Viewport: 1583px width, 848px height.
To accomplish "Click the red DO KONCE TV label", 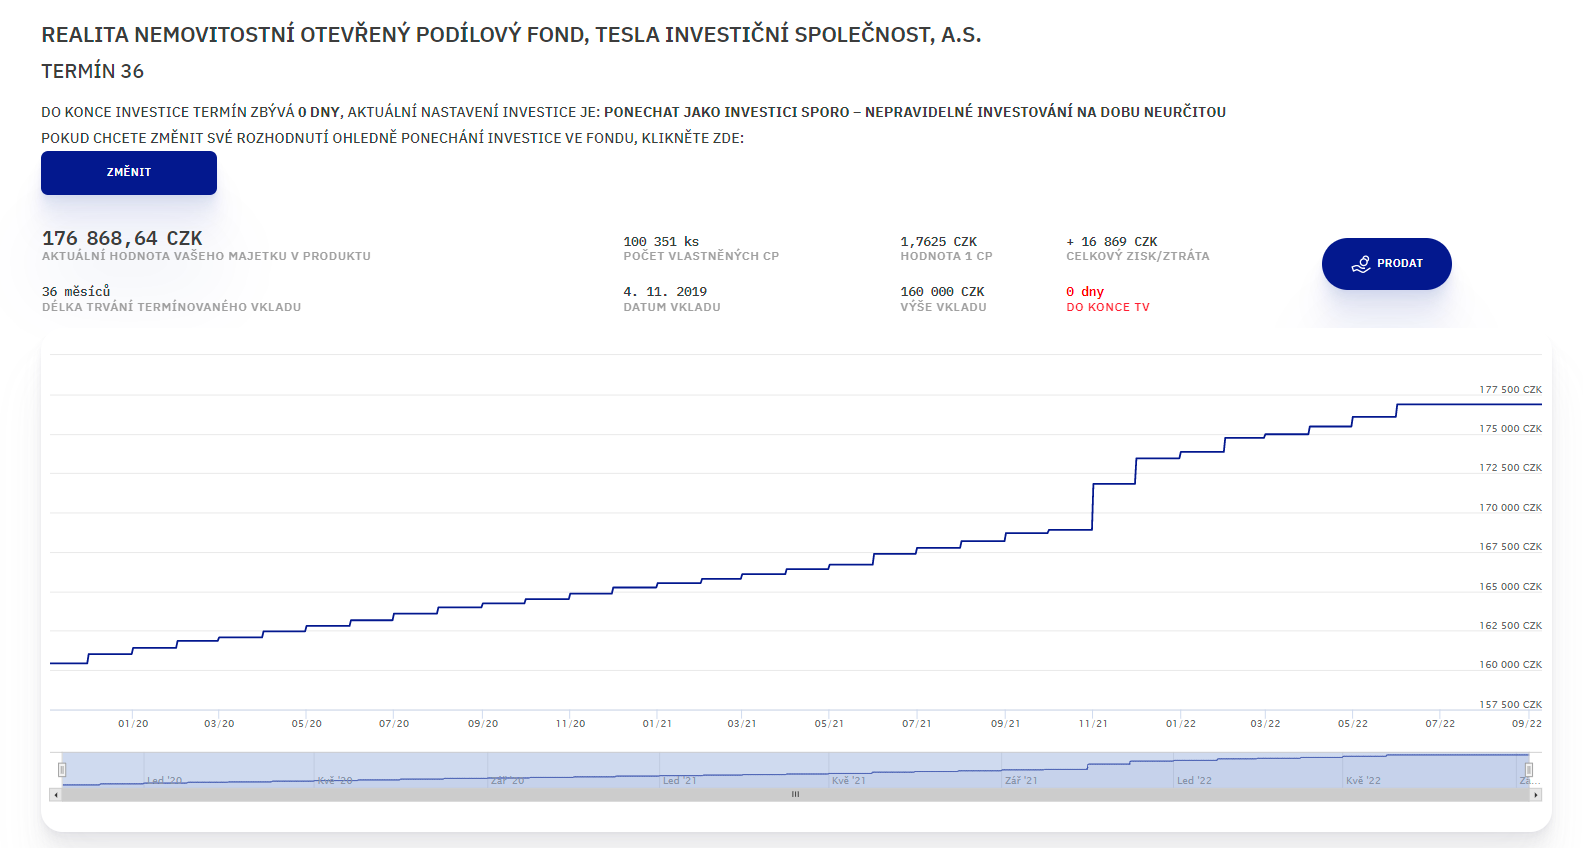I will tap(1108, 307).
